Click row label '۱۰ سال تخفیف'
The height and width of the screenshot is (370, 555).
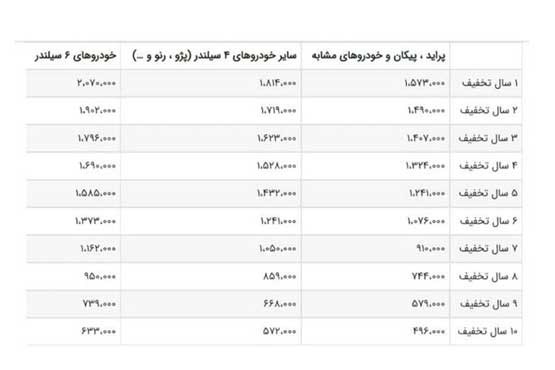coord(487,331)
